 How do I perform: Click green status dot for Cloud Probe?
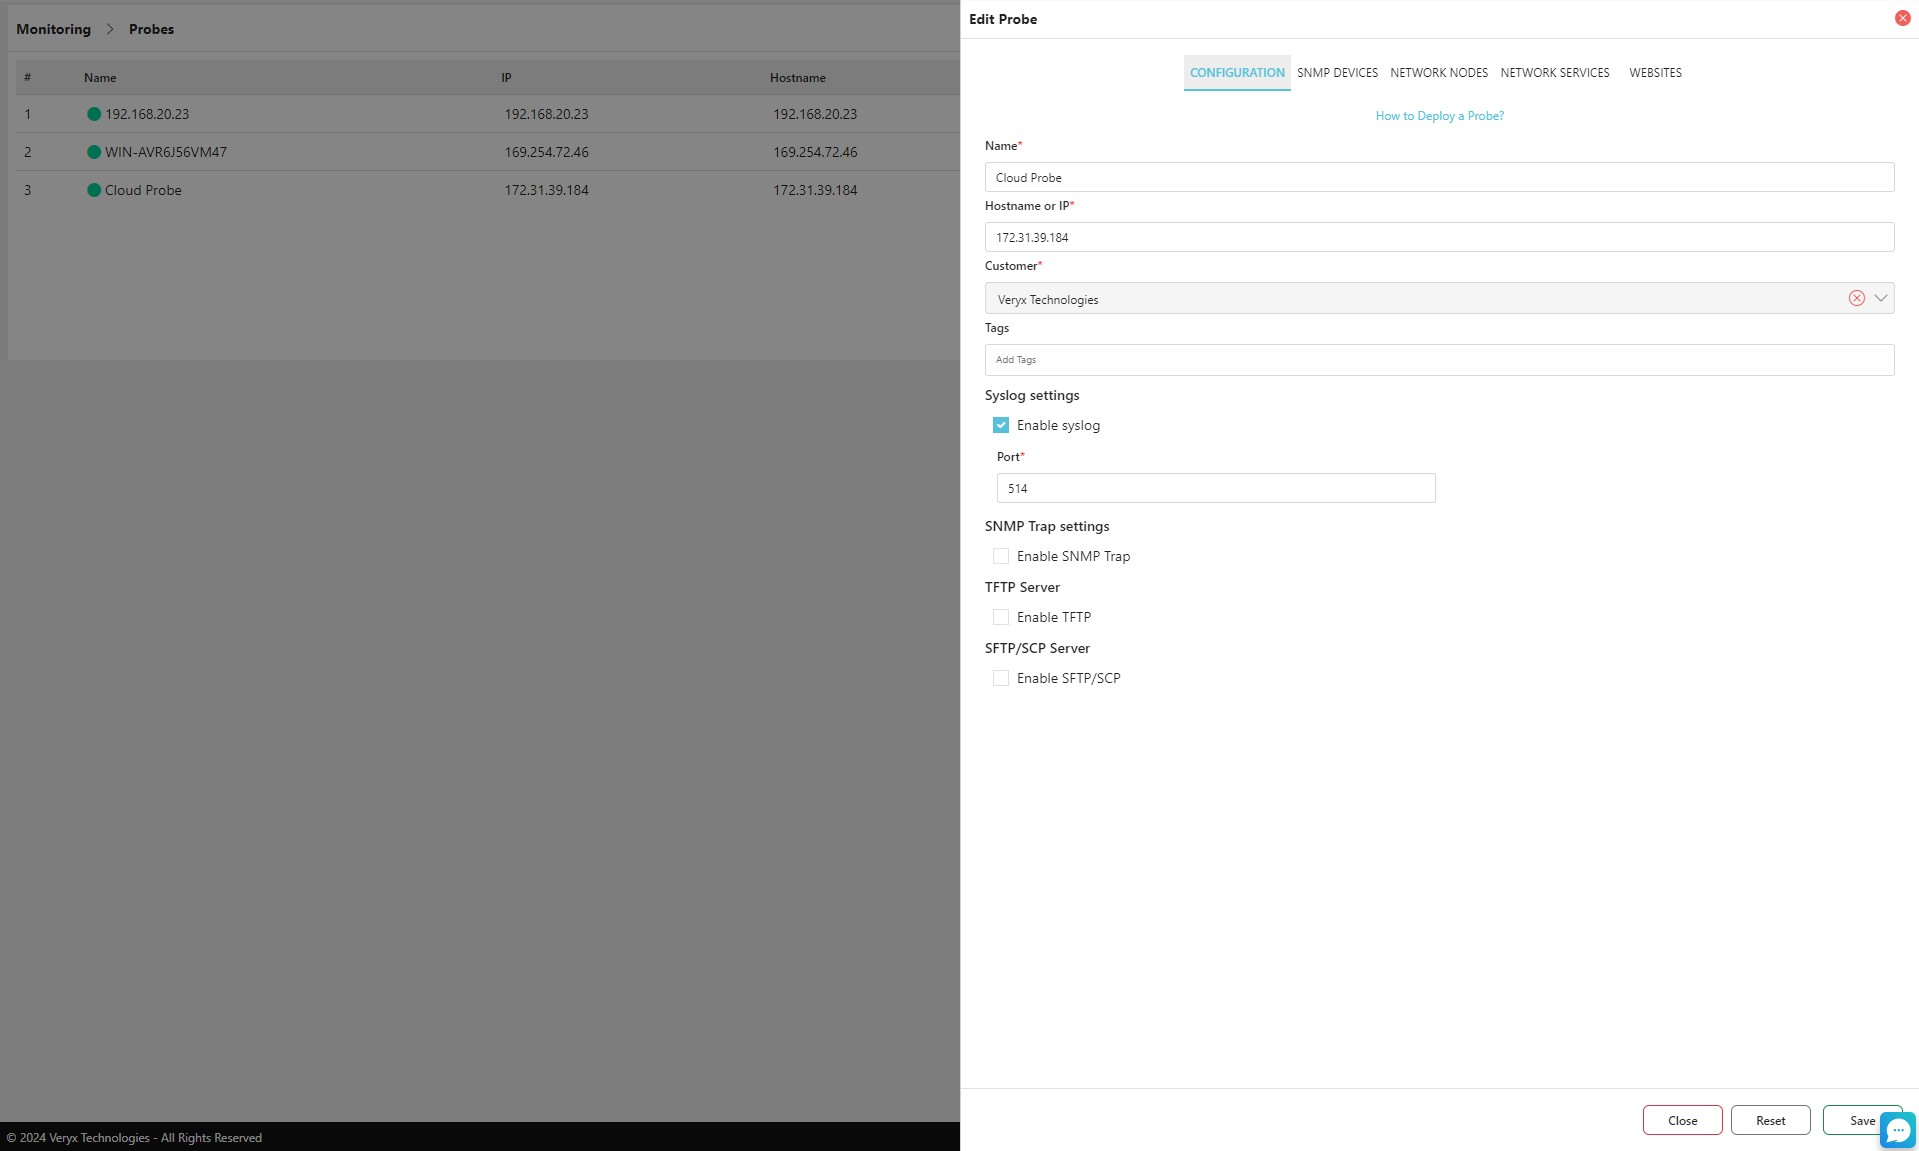[x=94, y=190]
